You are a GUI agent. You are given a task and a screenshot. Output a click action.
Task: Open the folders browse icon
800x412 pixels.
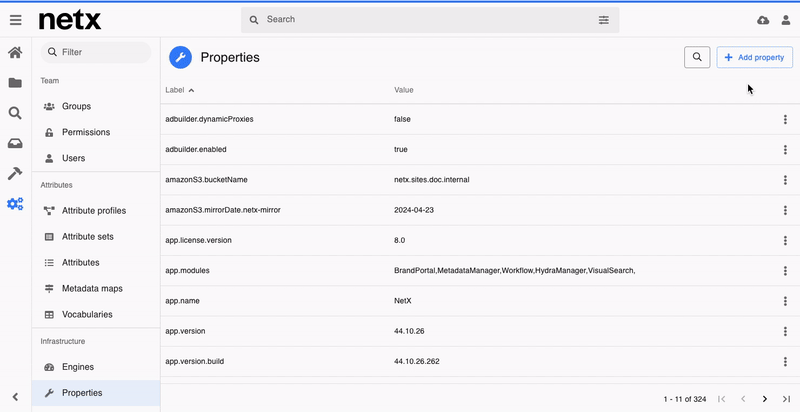click(x=15, y=83)
